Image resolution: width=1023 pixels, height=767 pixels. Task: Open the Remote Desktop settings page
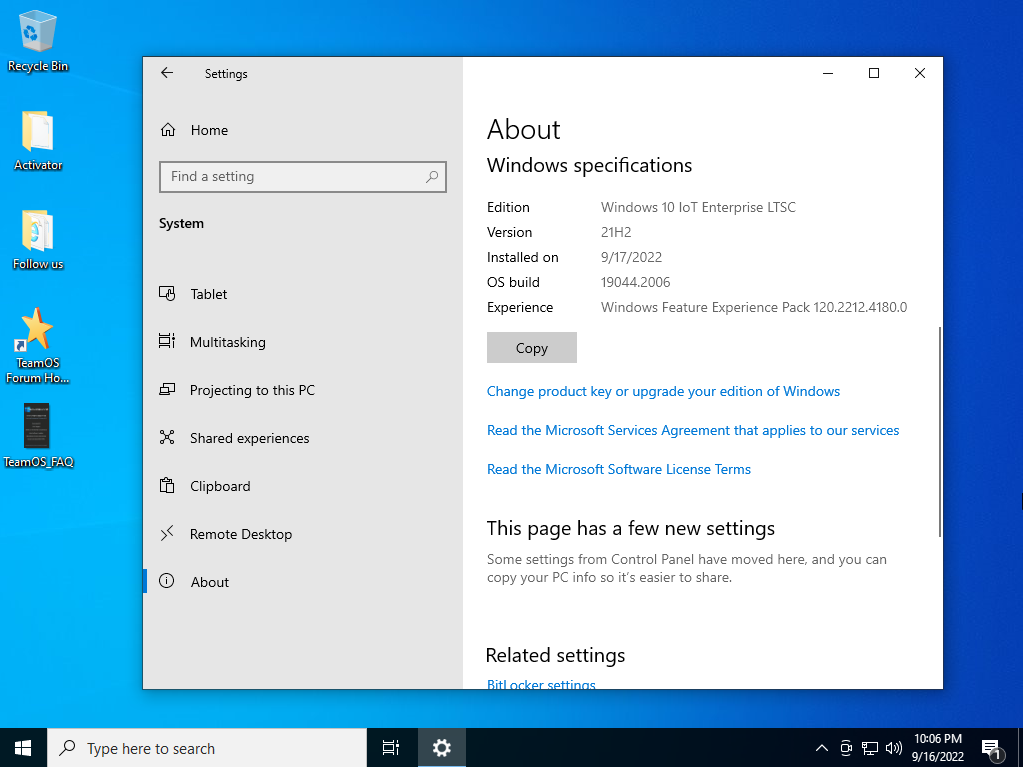[x=303, y=534]
